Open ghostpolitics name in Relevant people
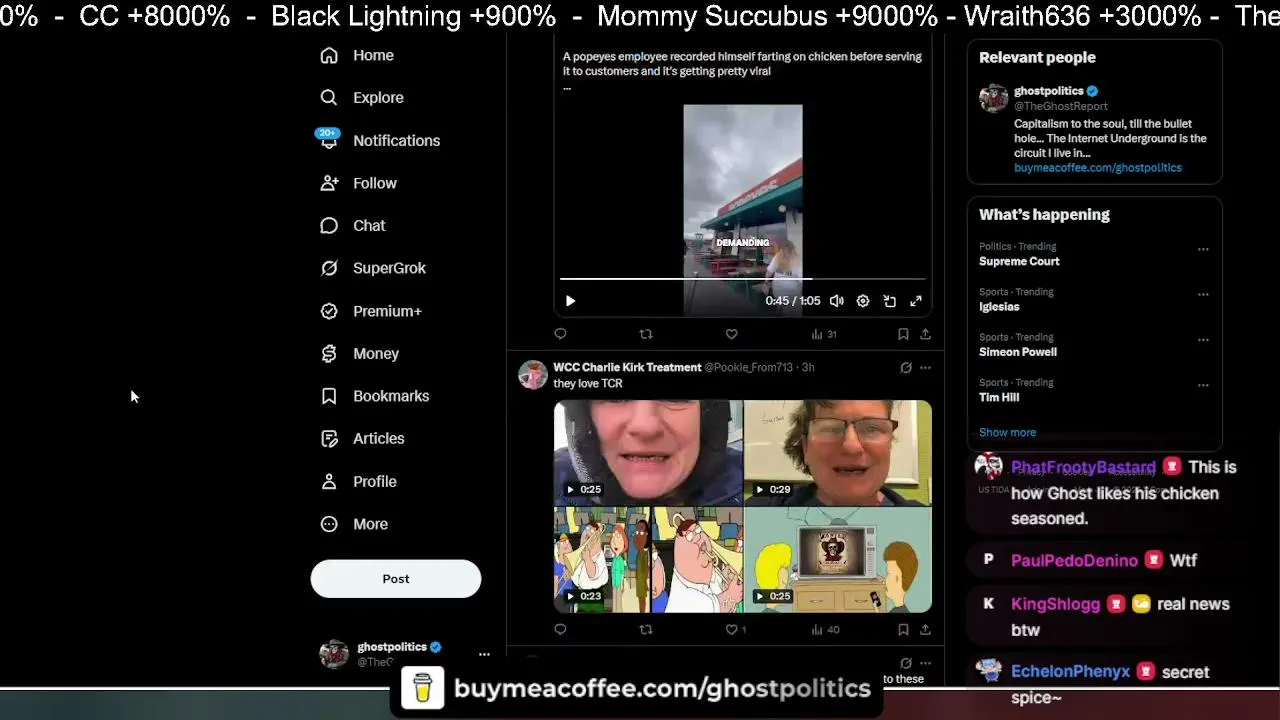1280x720 pixels. [x=1049, y=91]
